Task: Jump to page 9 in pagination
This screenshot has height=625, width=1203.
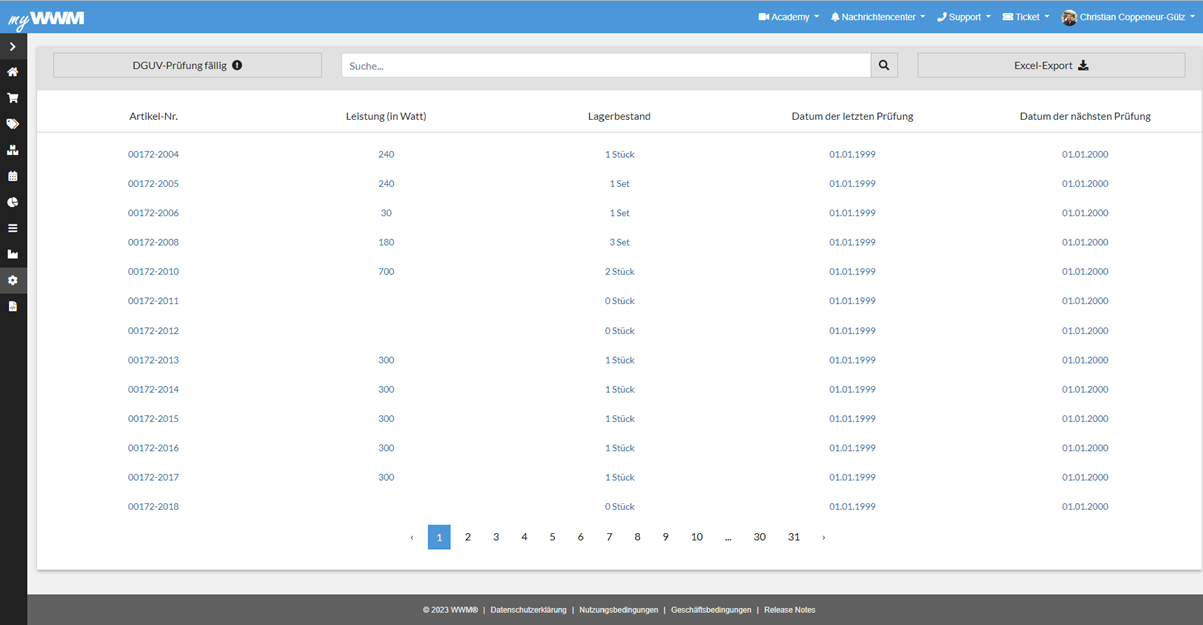Action: point(665,537)
